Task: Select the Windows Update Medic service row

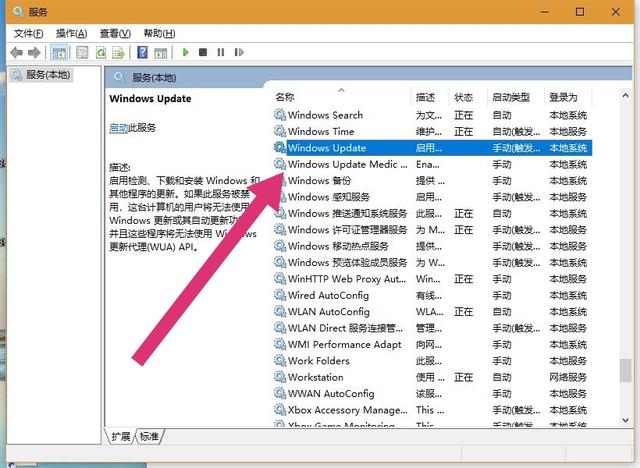Action: (432, 164)
